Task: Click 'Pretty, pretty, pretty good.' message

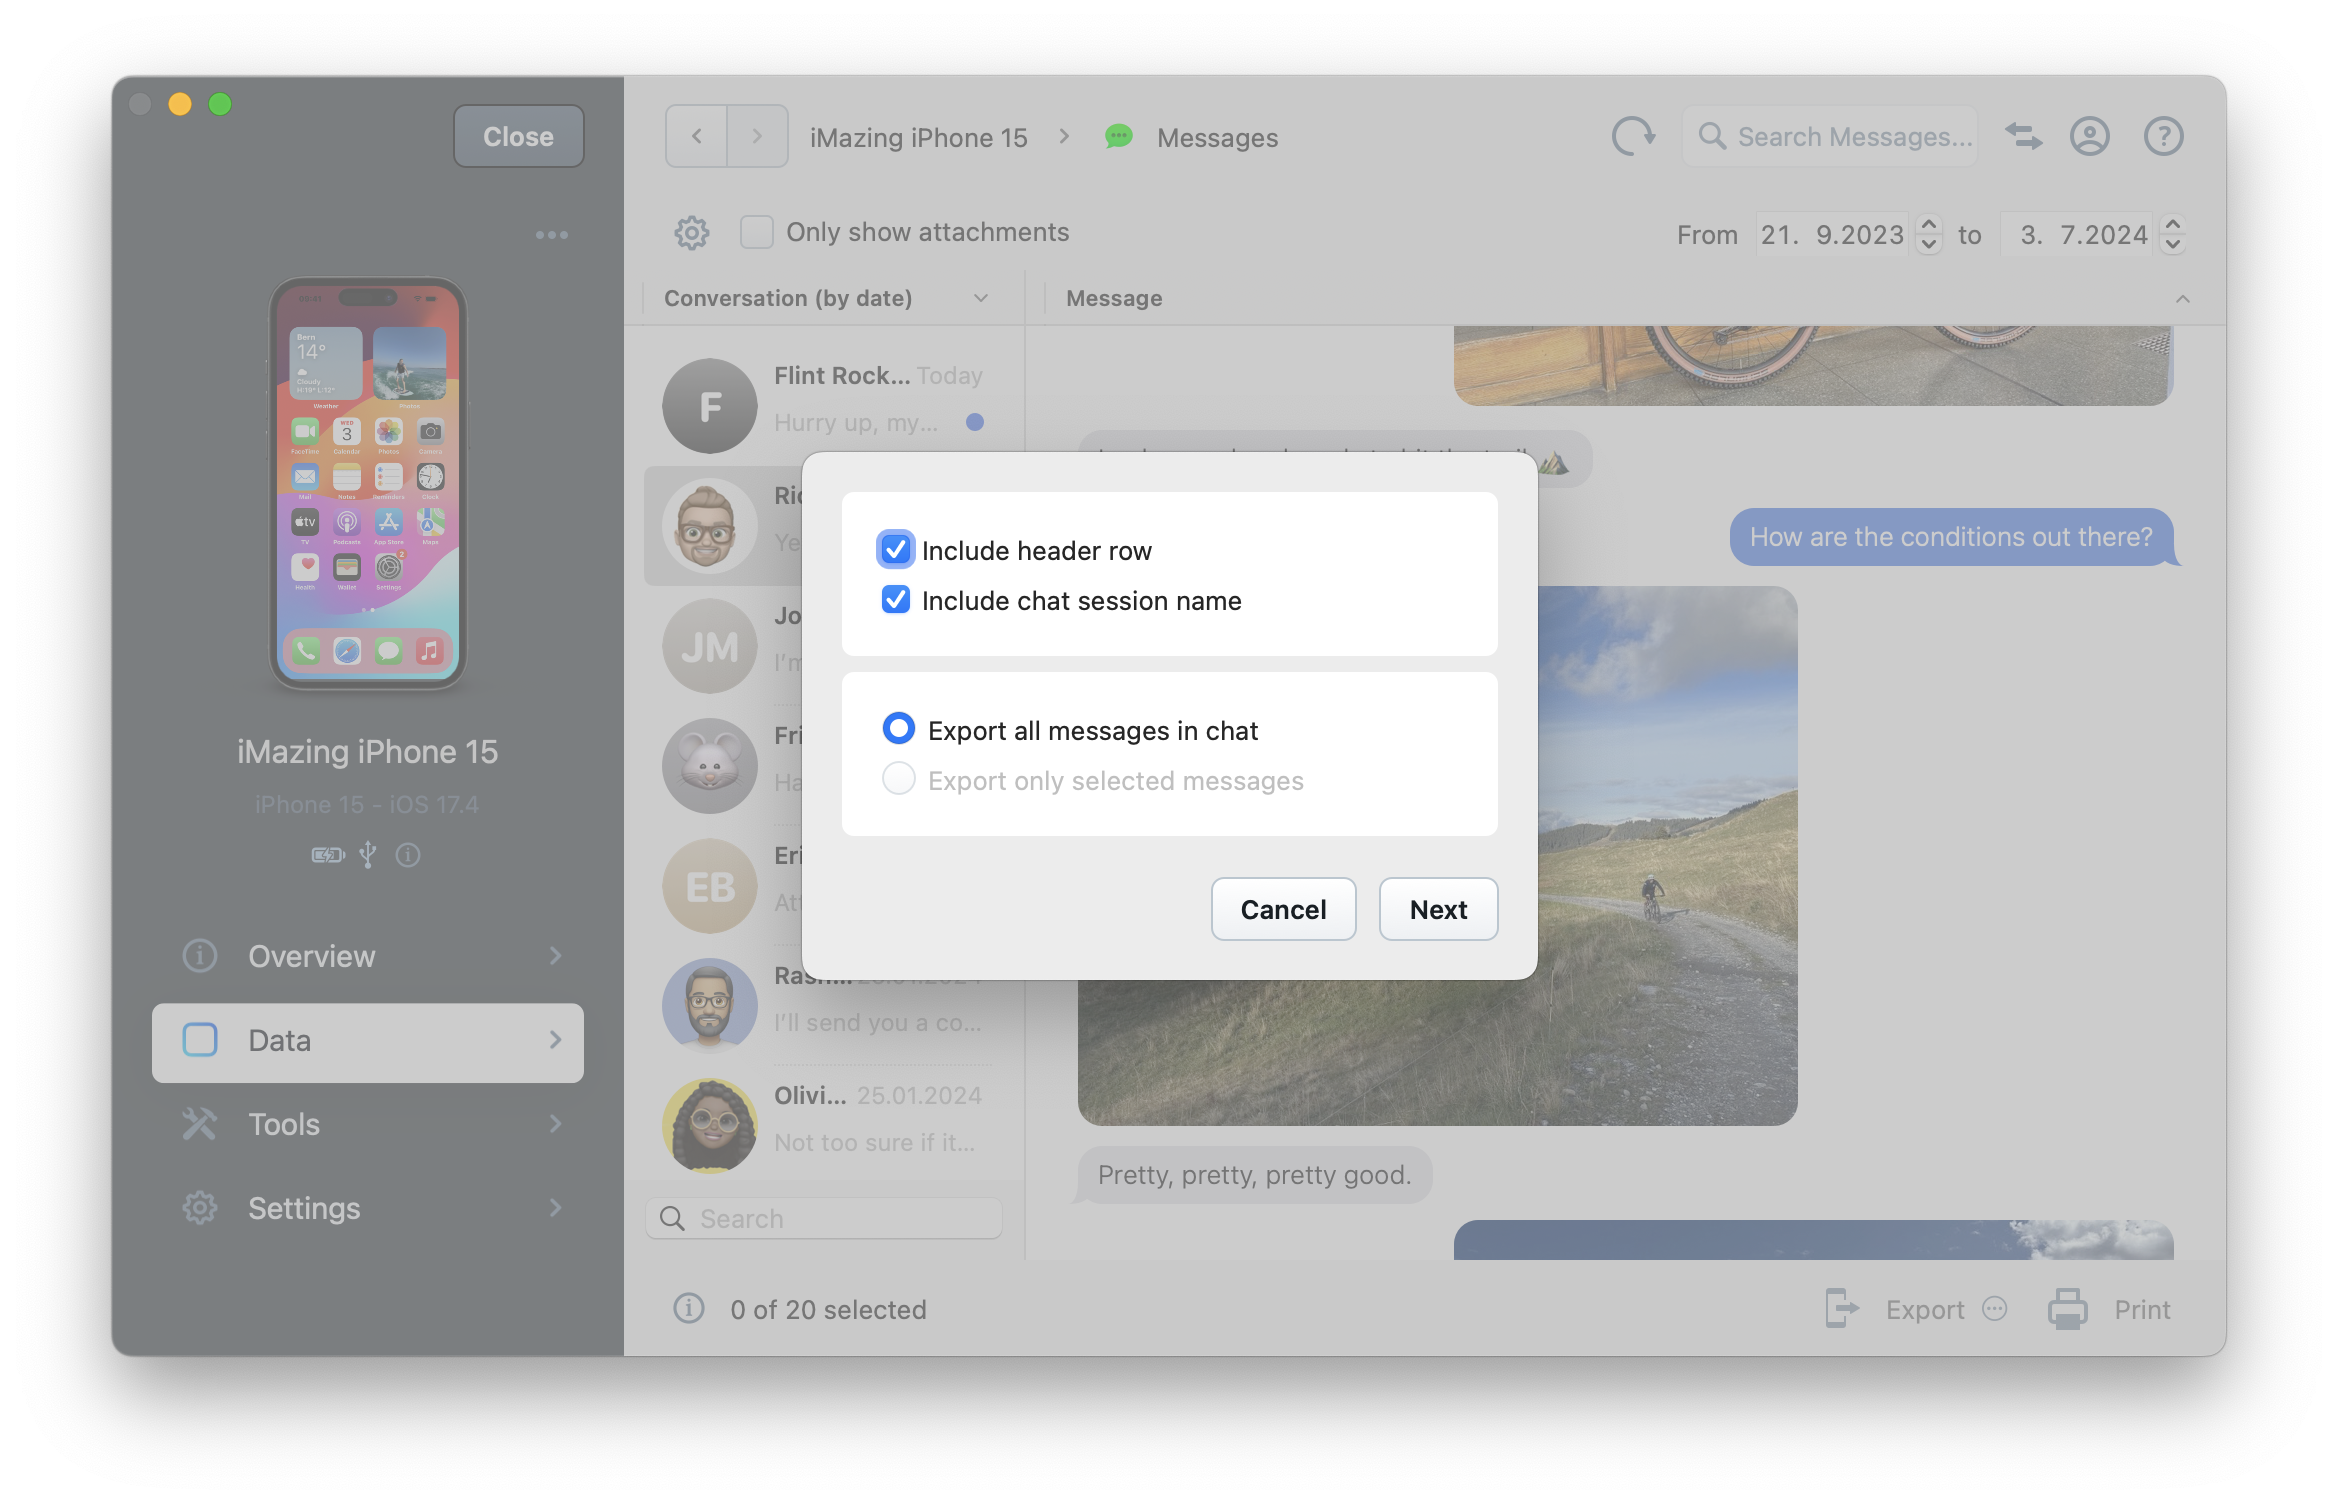Action: [x=1254, y=1174]
